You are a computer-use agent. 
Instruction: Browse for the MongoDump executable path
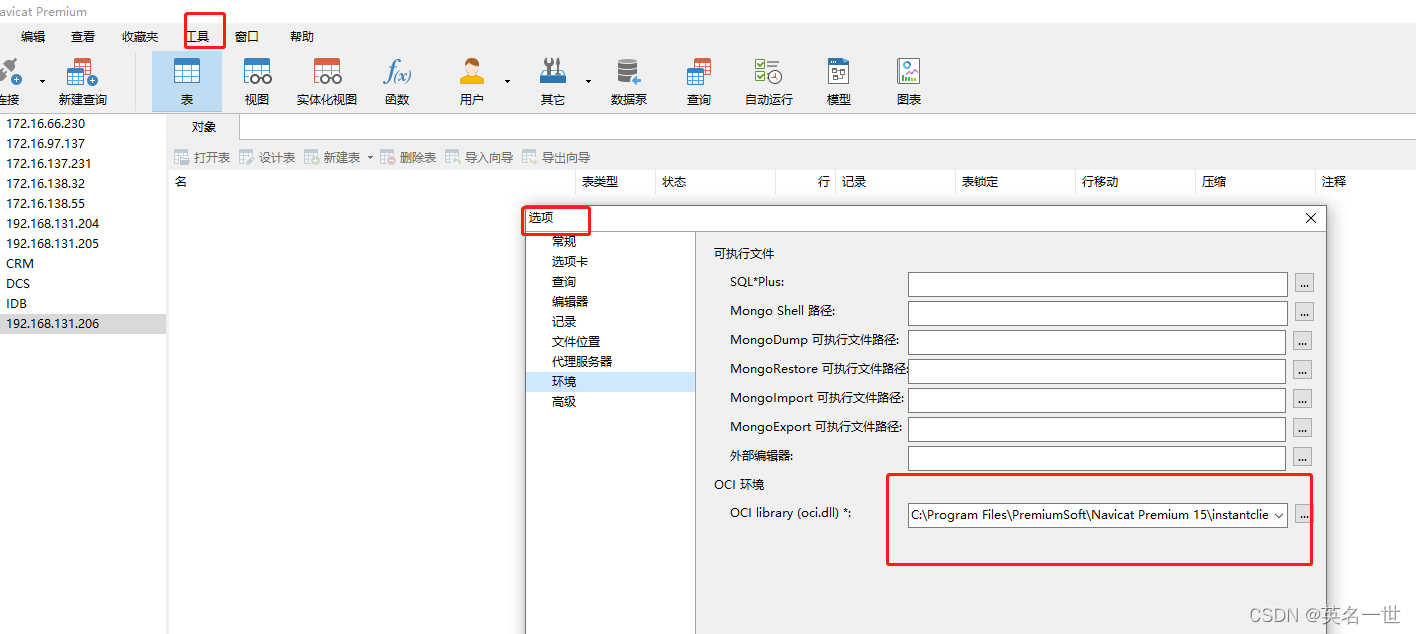[x=1302, y=341]
